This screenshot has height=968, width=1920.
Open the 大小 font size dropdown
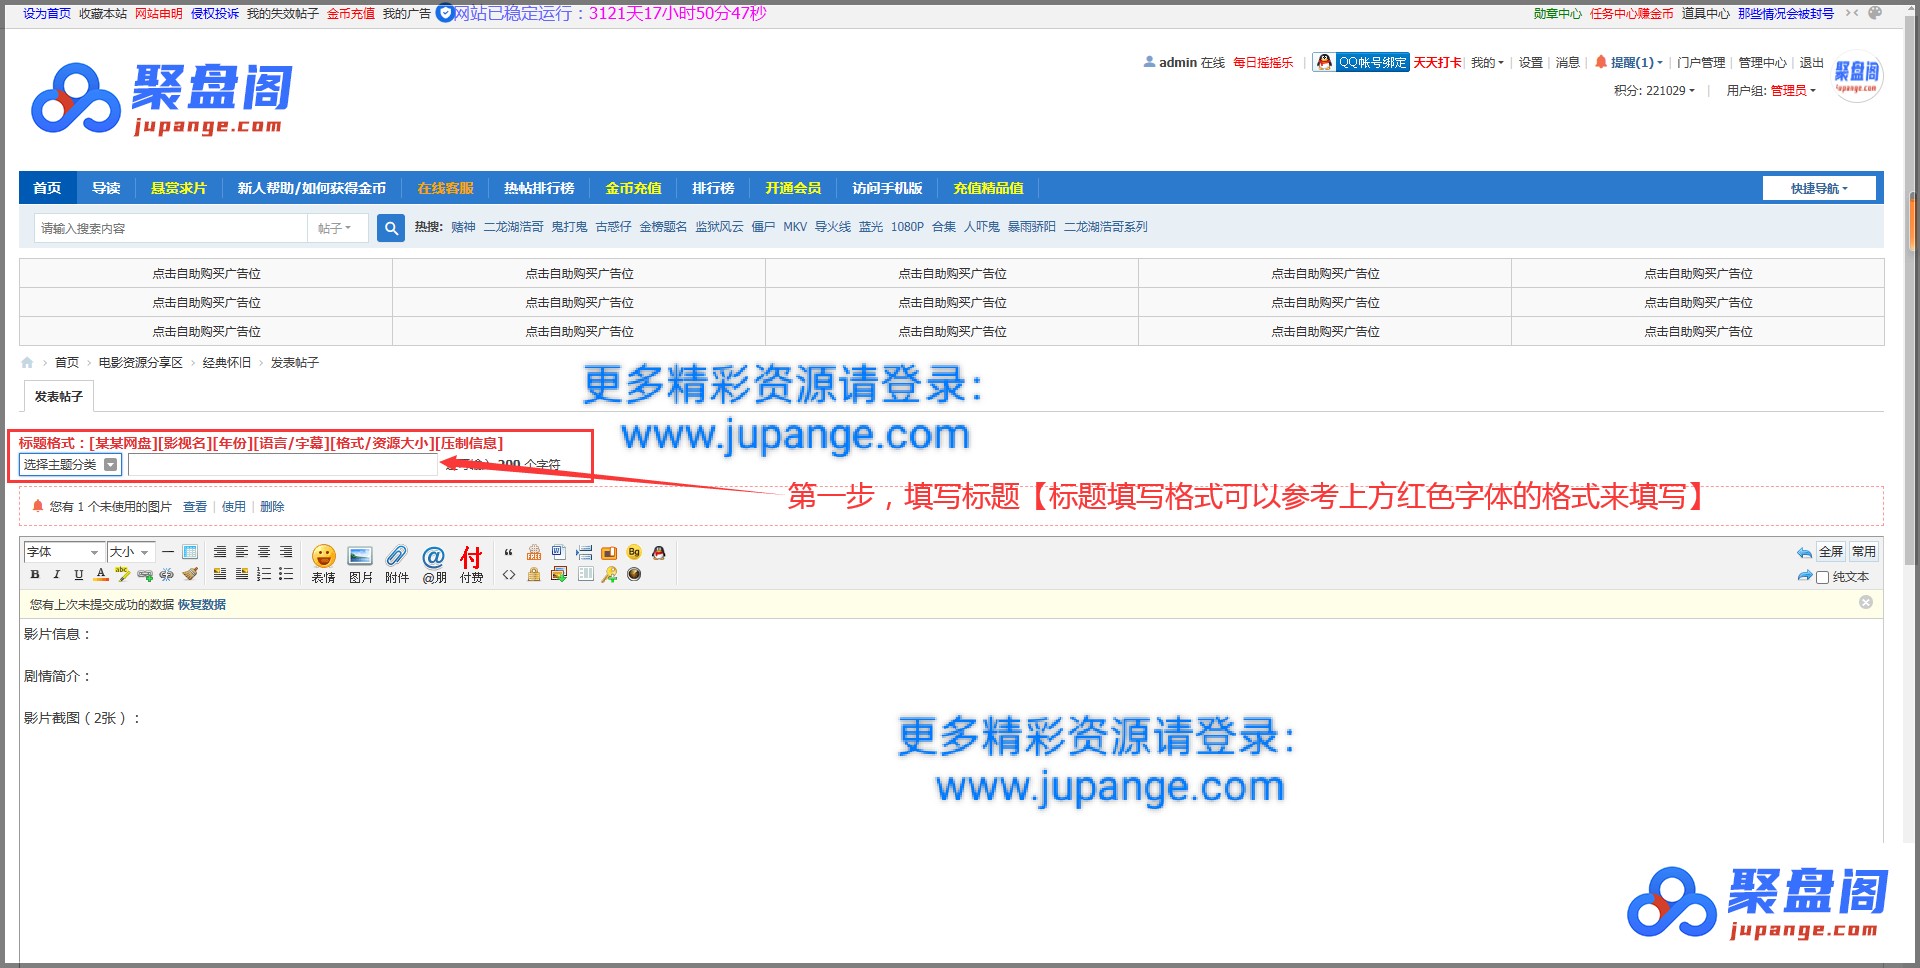(130, 552)
